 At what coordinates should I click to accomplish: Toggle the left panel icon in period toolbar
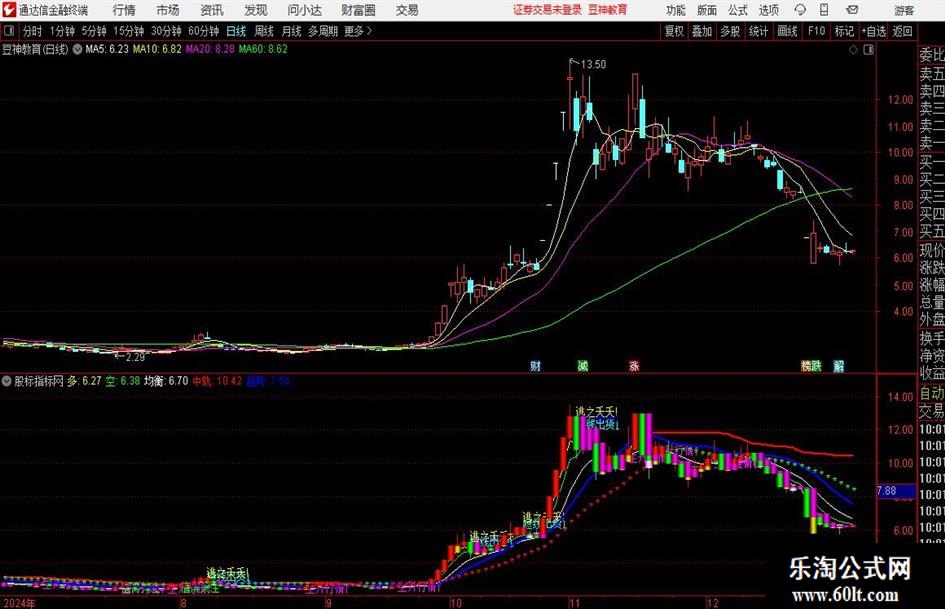click(x=9, y=31)
